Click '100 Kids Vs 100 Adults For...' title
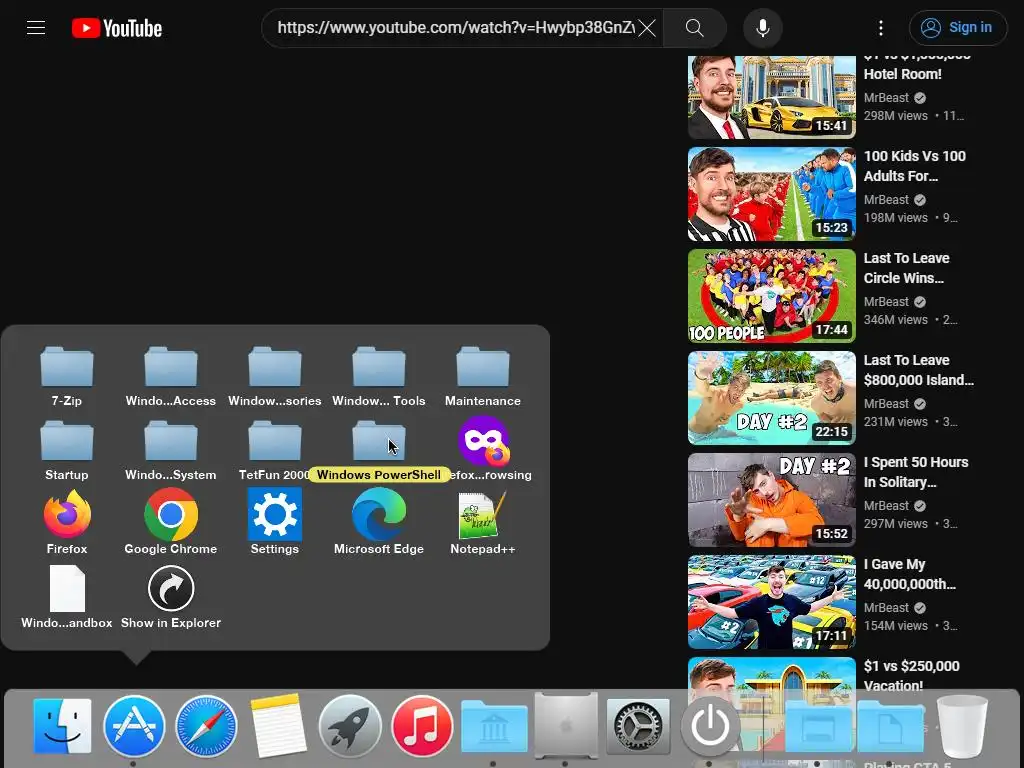Screen dimensions: 1024x768 coord(914,166)
